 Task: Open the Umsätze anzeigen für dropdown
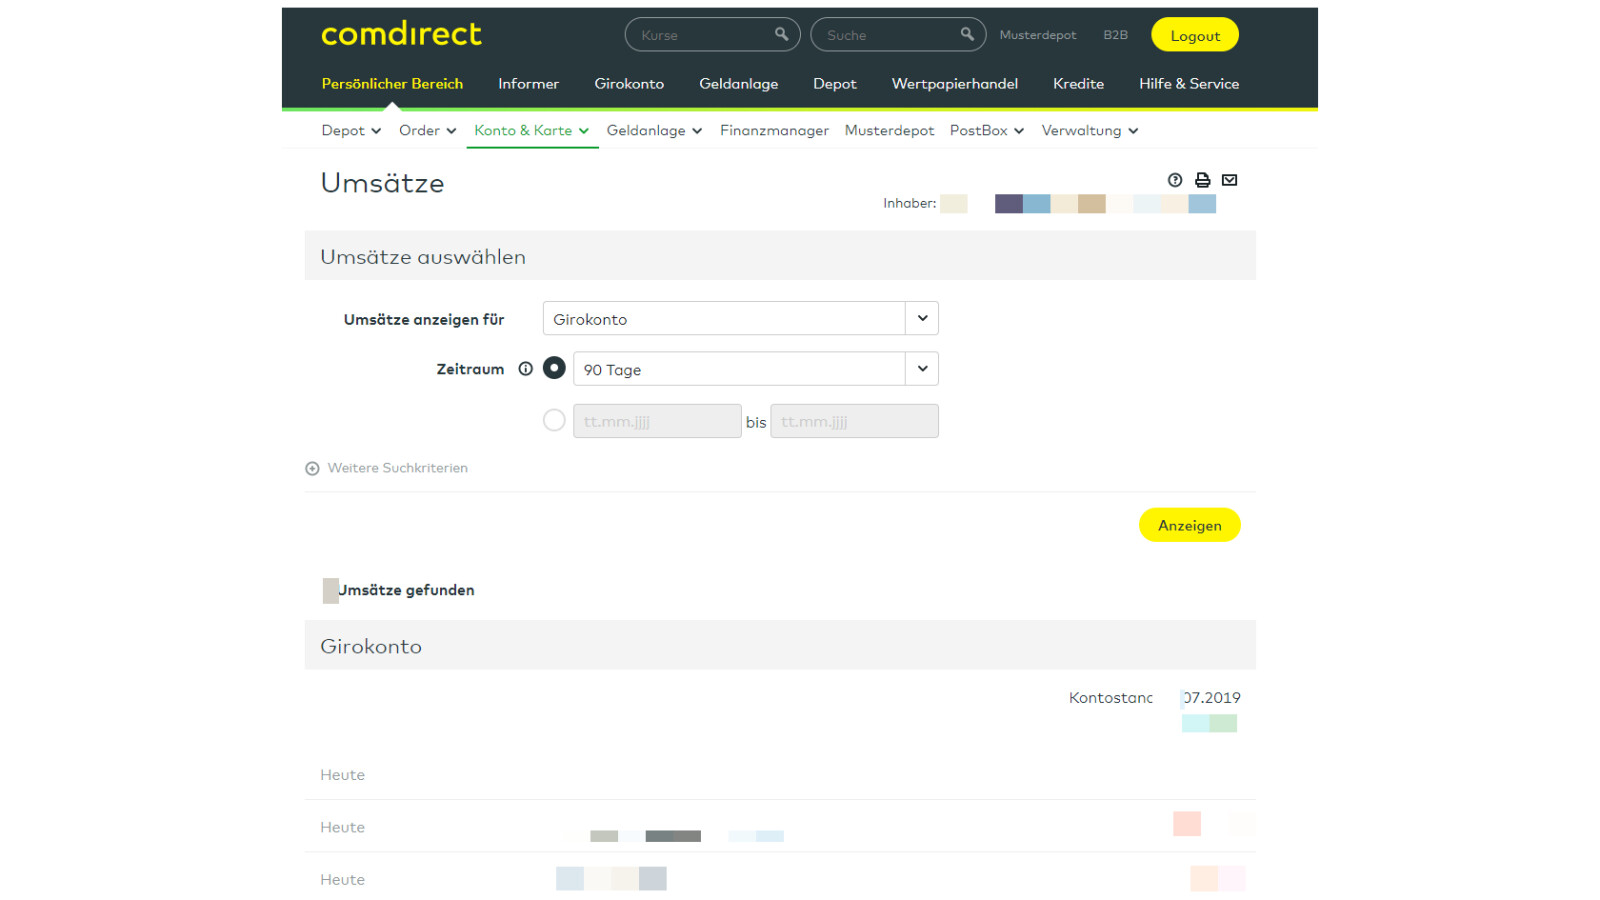click(x=921, y=318)
